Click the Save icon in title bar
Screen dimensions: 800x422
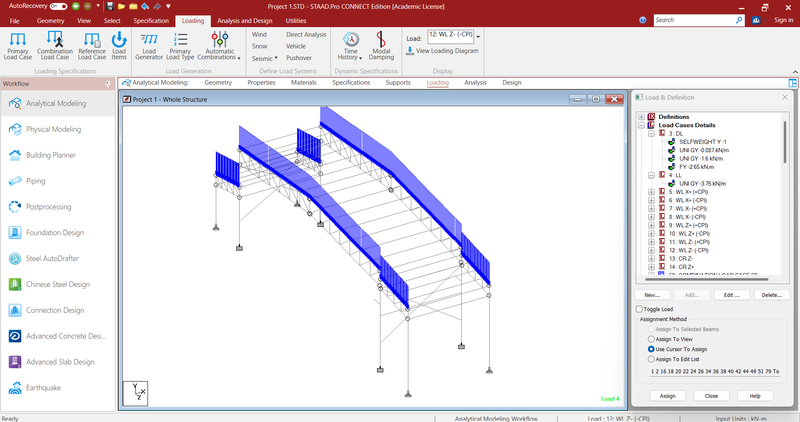click(x=110, y=7)
